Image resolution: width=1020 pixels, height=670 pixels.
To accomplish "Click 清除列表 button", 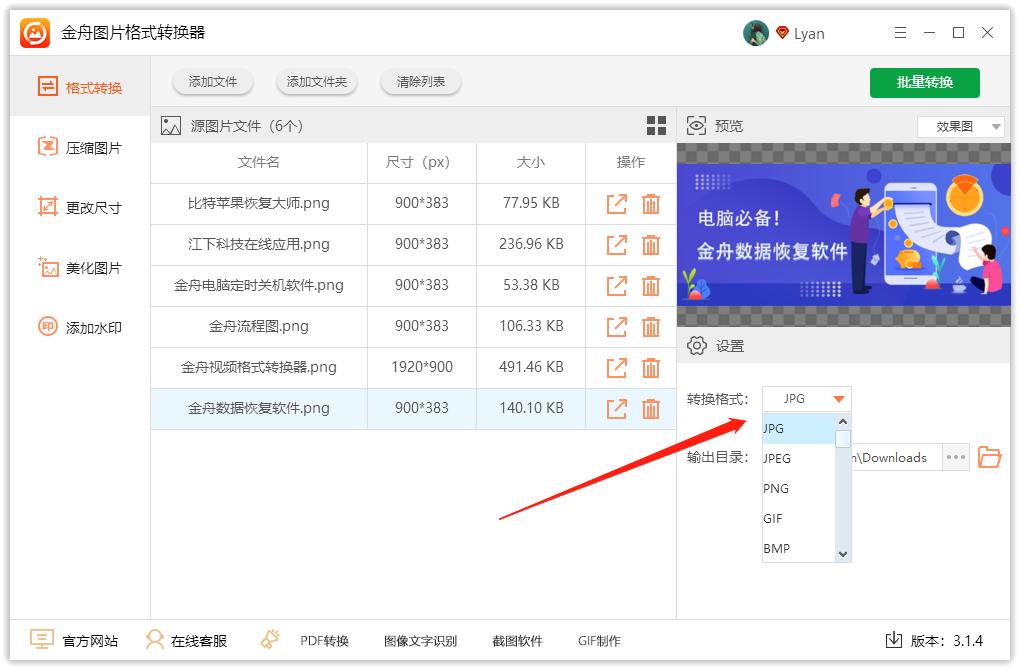I will [421, 82].
